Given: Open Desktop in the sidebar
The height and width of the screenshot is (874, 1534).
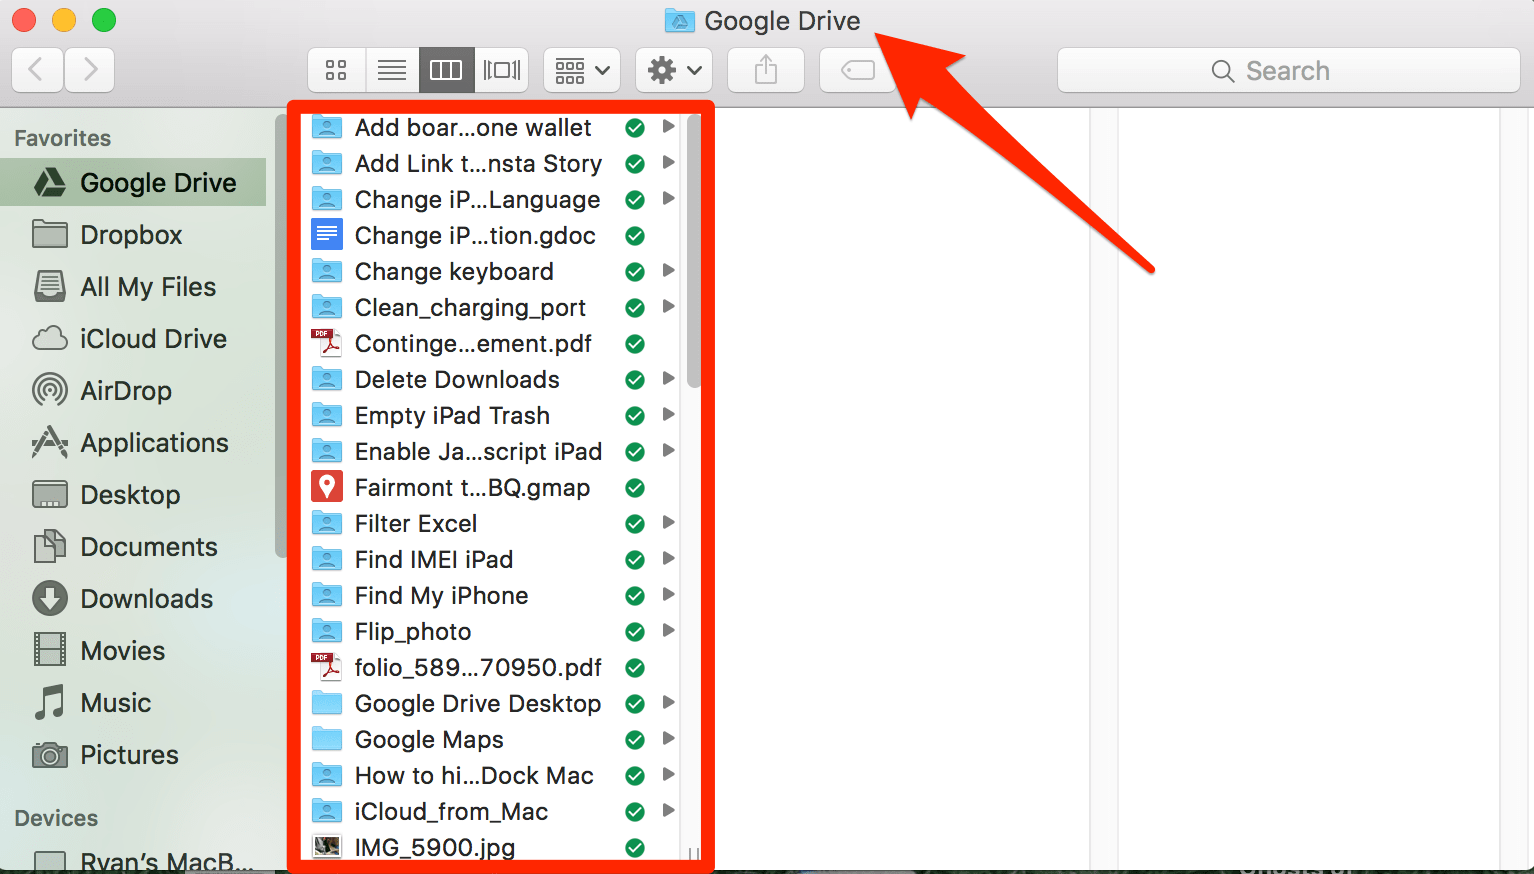Looking at the screenshot, I should coord(133,495).
